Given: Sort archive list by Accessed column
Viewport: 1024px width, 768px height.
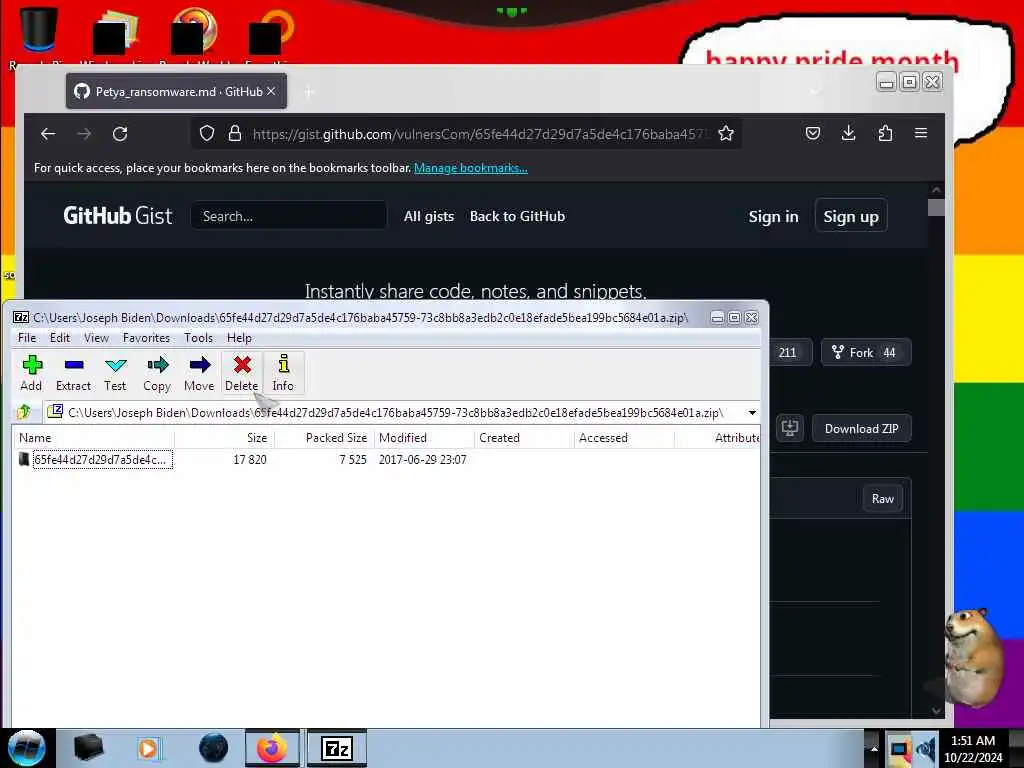Looking at the screenshot, I should tap(624, 438).
